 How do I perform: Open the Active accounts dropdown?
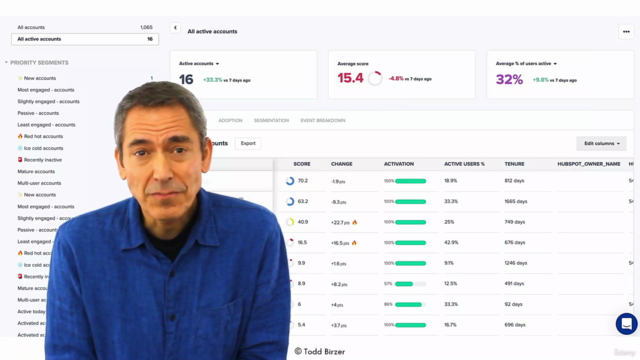point(199,64)
